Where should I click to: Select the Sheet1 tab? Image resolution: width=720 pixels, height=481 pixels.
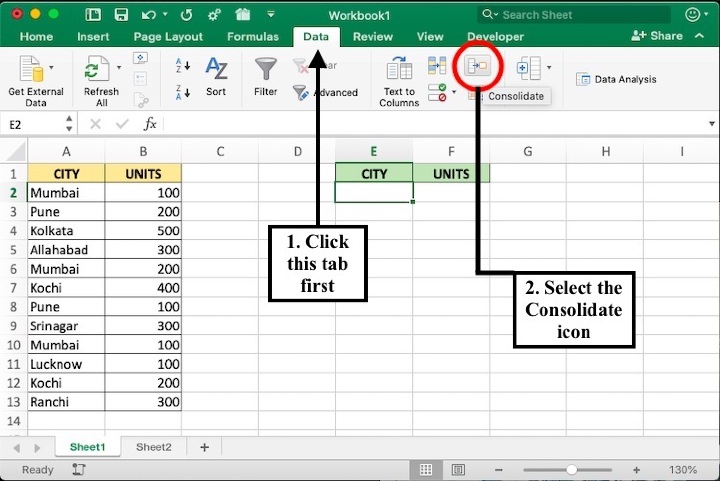click(x=87, y=447)
